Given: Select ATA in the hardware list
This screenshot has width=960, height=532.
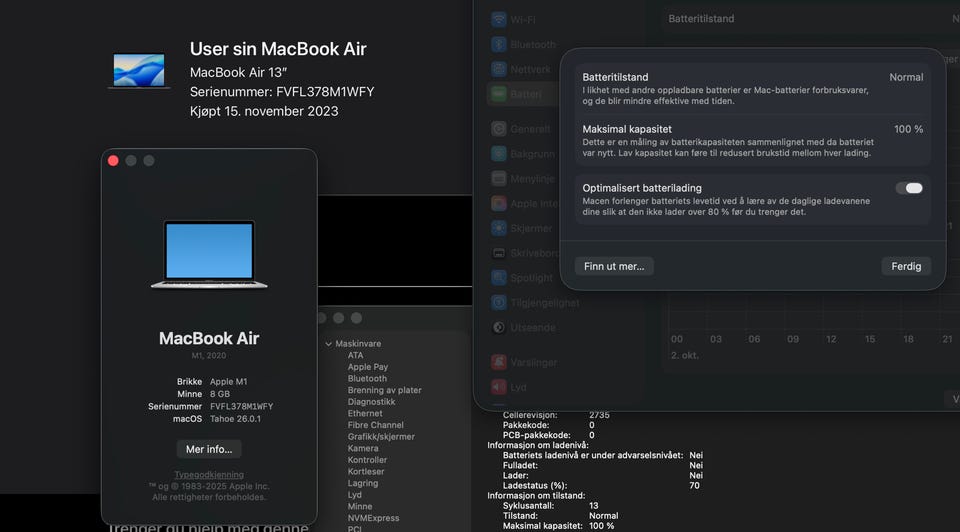Looking at the screenshot, I should [355, 355].
